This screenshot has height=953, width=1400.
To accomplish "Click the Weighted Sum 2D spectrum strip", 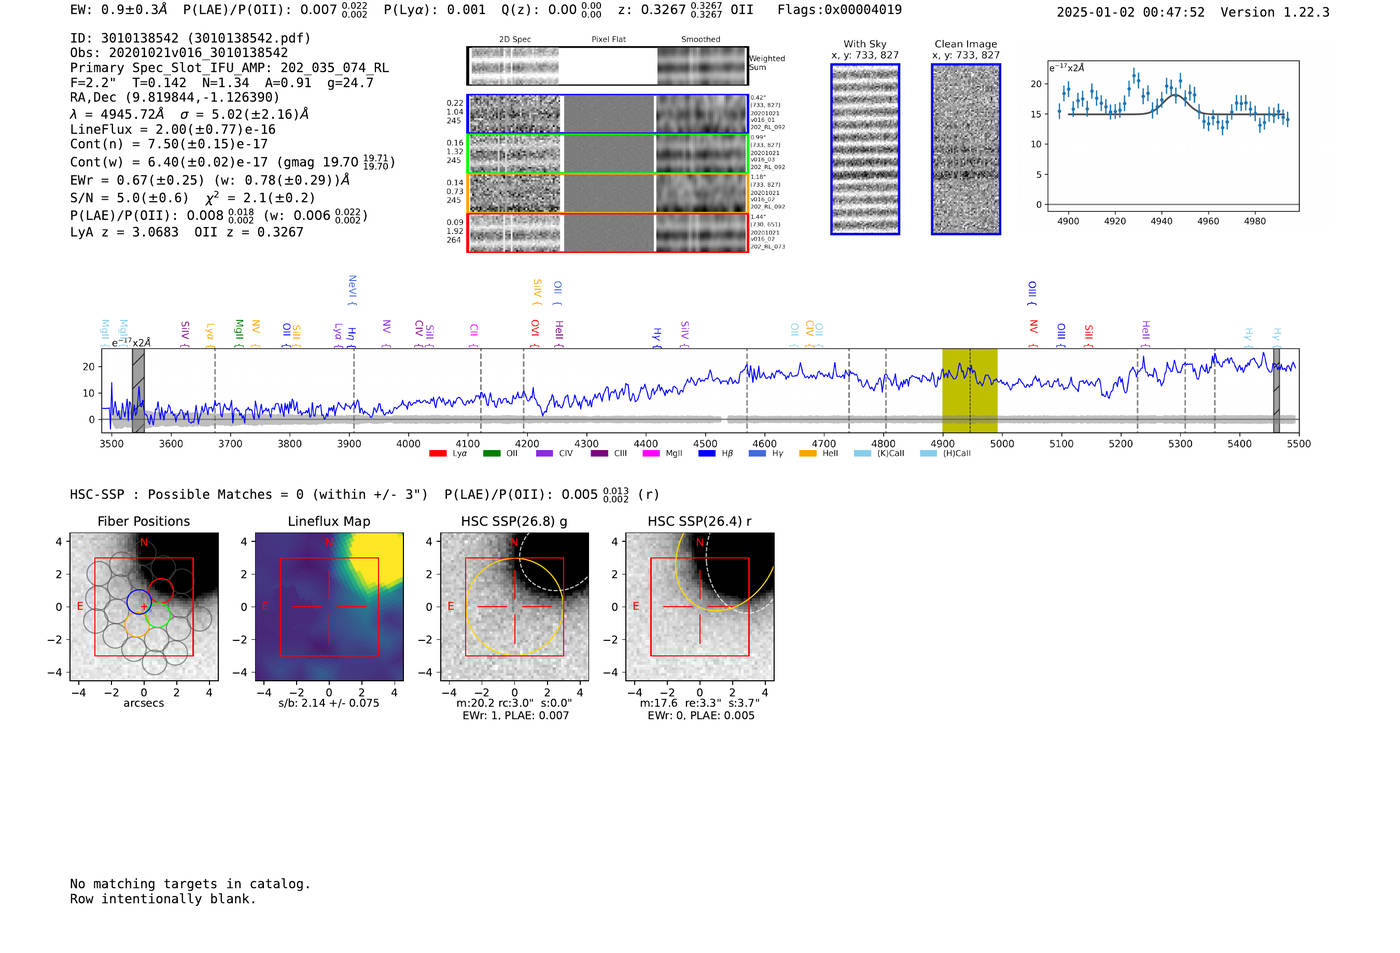I will (608, 66).
